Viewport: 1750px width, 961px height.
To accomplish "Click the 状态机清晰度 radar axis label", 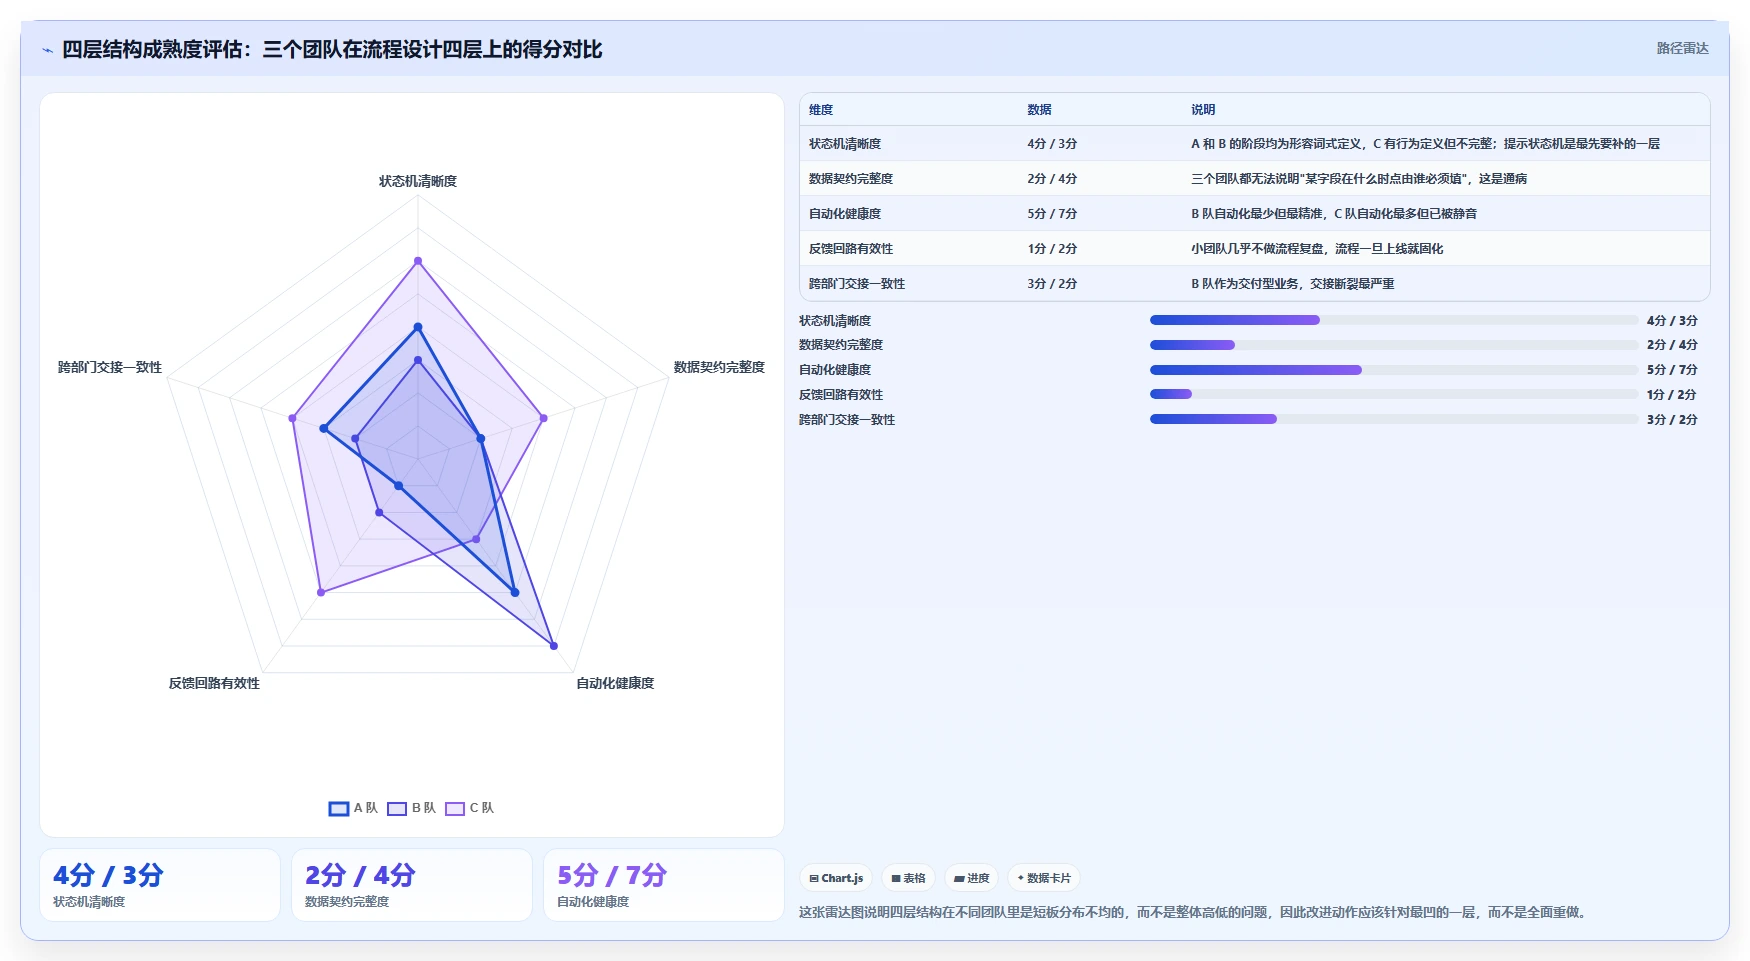I will click(x=418, y=181).
